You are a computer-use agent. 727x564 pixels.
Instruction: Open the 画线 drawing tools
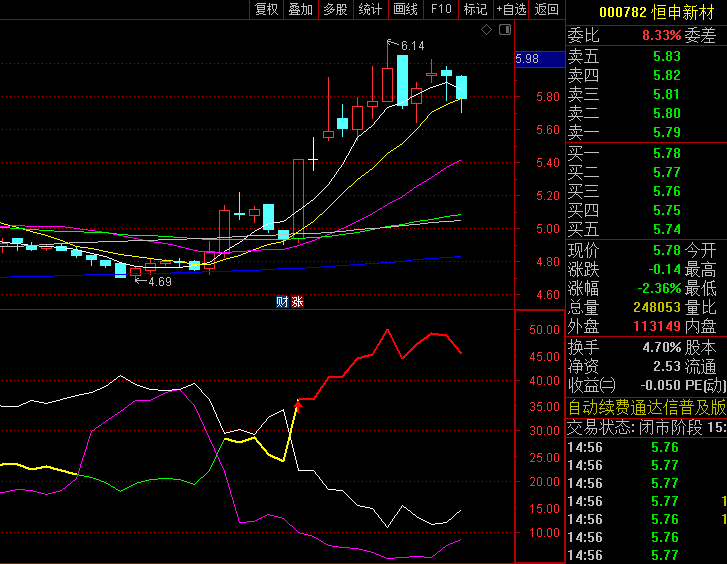405,9
